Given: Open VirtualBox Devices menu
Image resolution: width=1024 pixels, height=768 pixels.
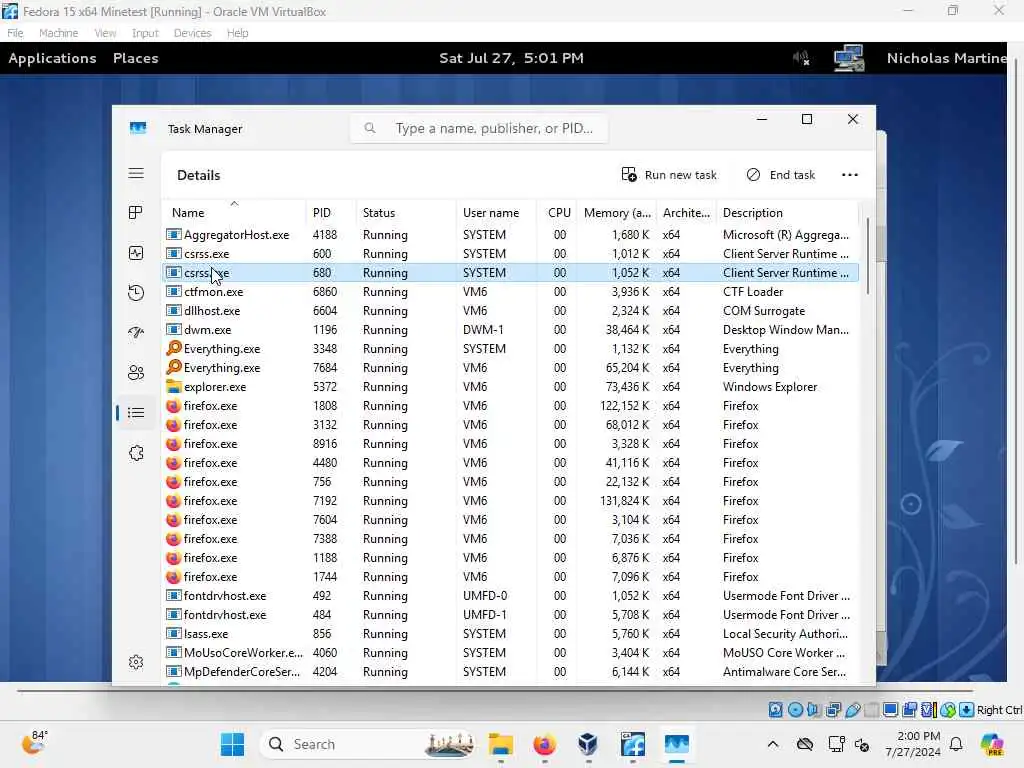Looking at the screenshot, I should (x=192, y=33).
